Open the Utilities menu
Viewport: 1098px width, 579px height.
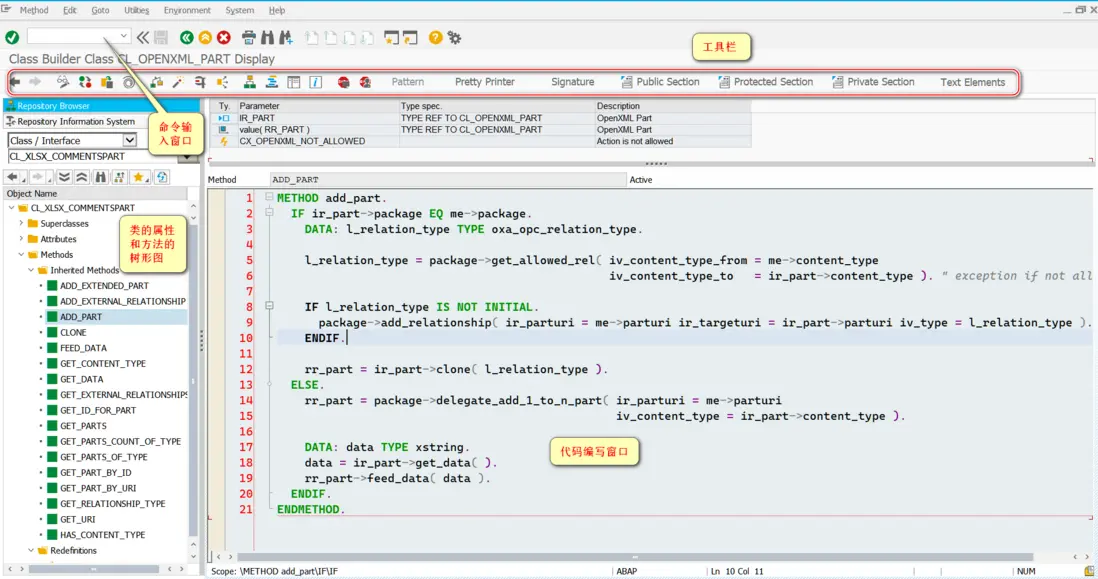pos(136,10)
